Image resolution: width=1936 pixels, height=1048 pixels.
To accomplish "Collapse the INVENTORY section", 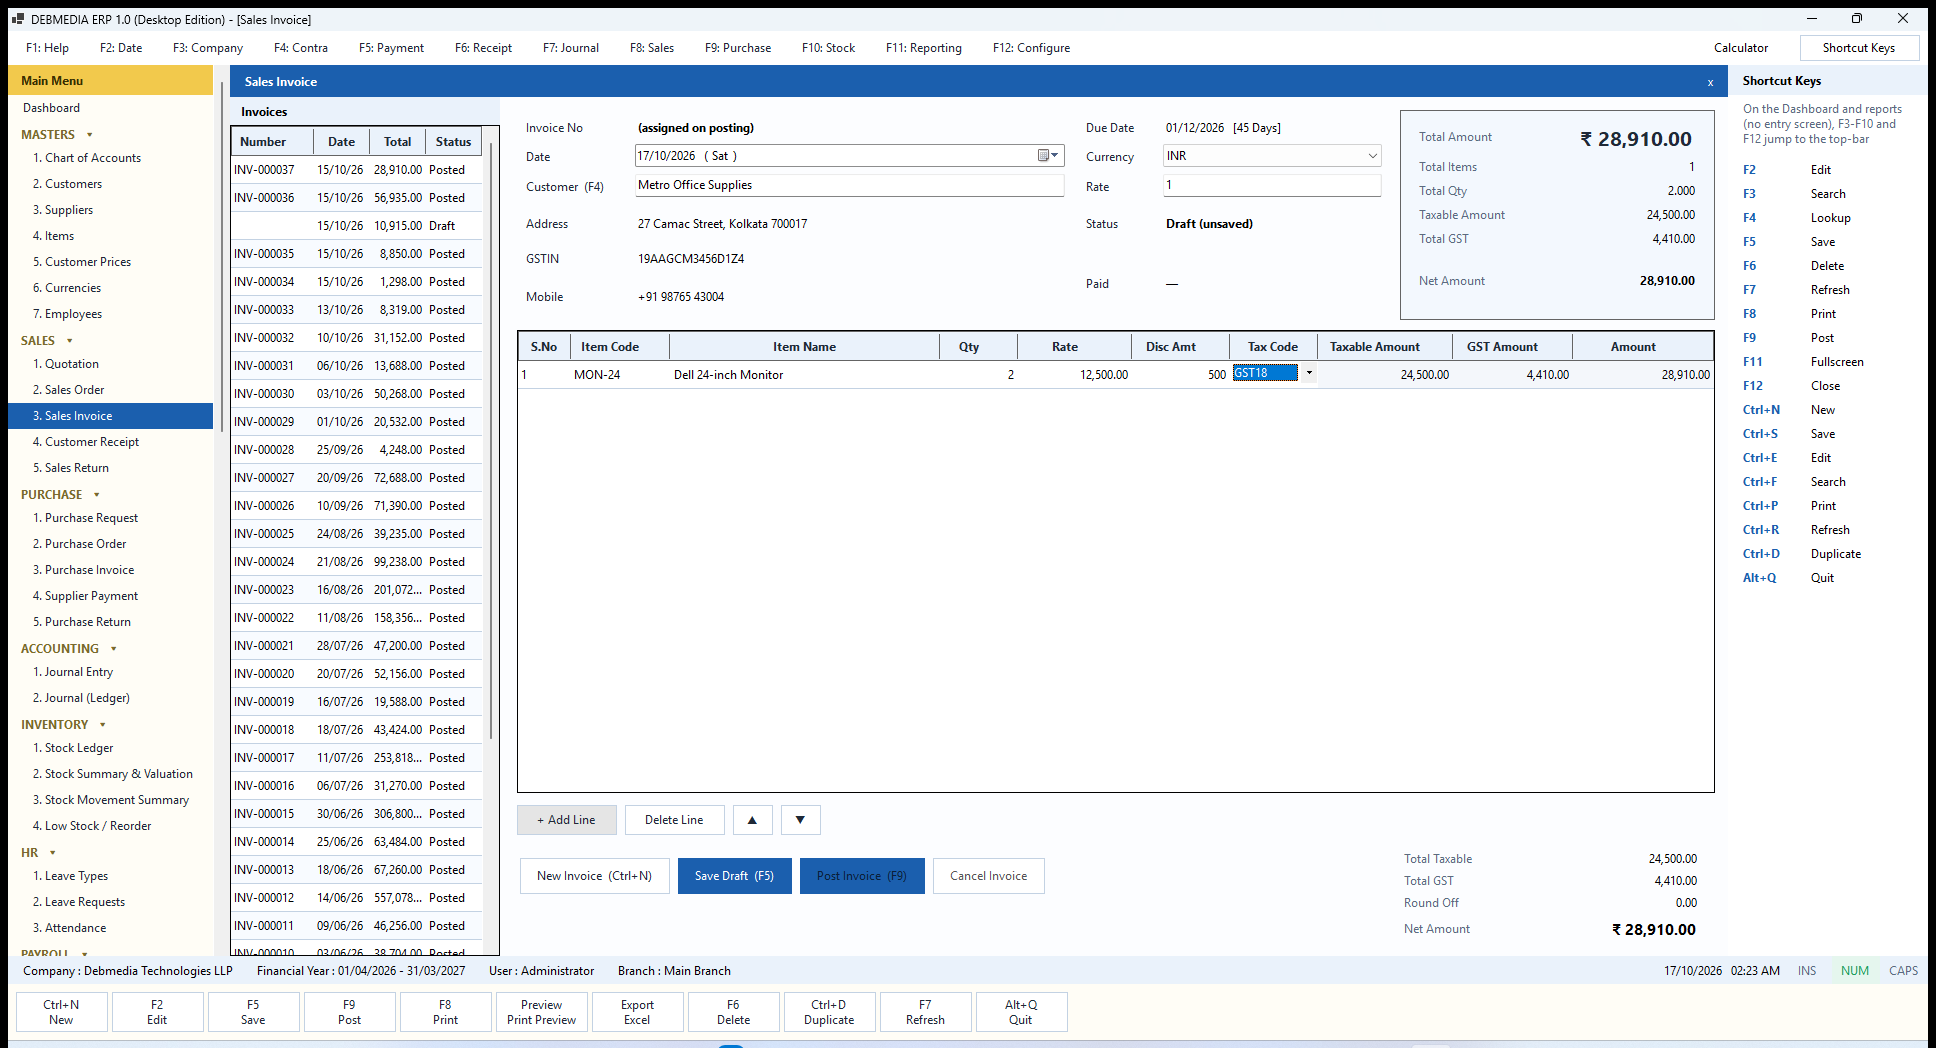I will tap(102, 725).
